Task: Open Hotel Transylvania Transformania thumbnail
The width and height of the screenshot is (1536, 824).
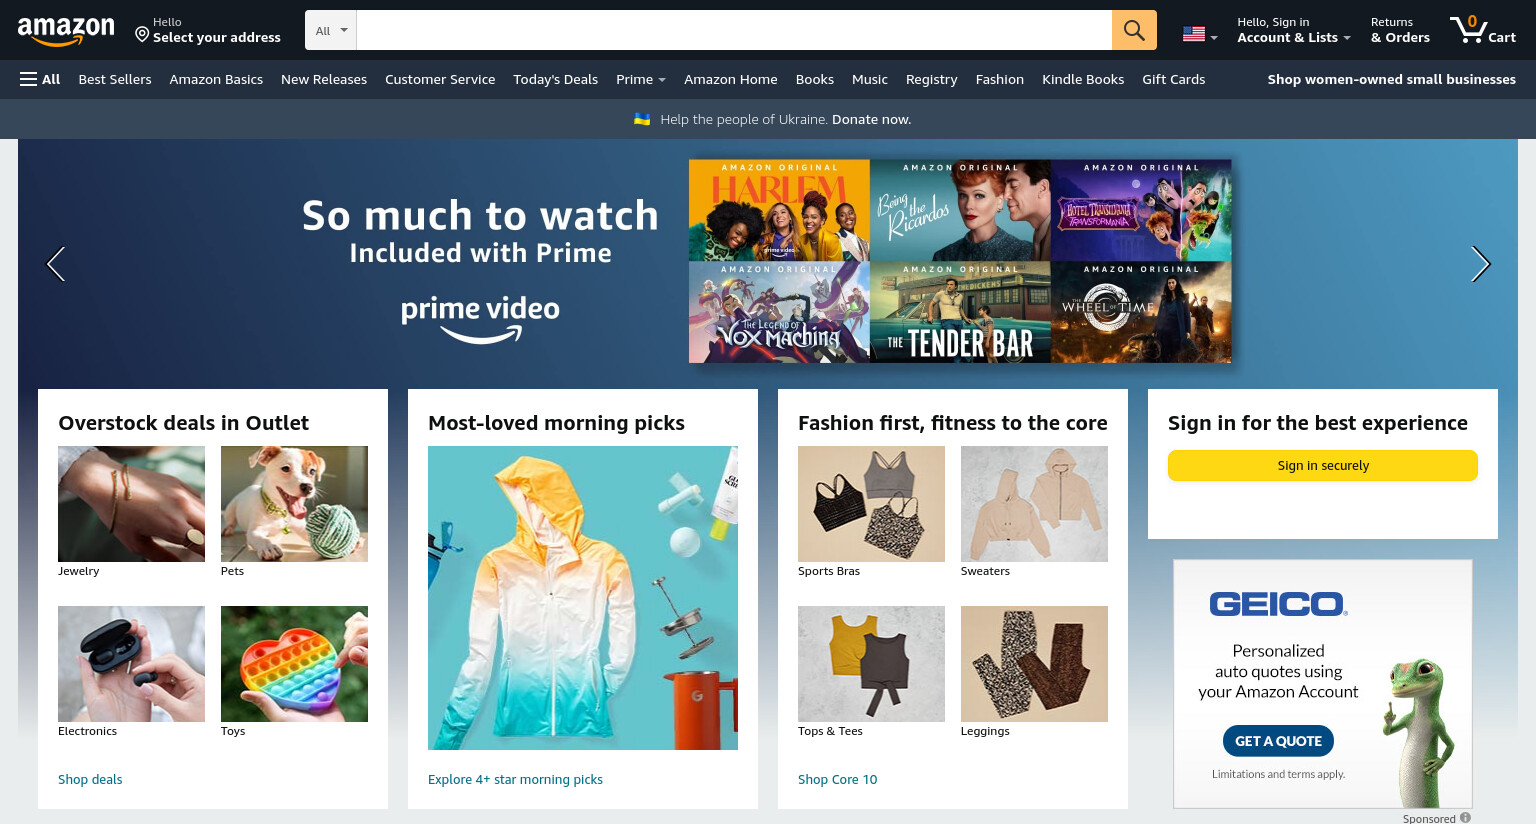Action: 1141,210
